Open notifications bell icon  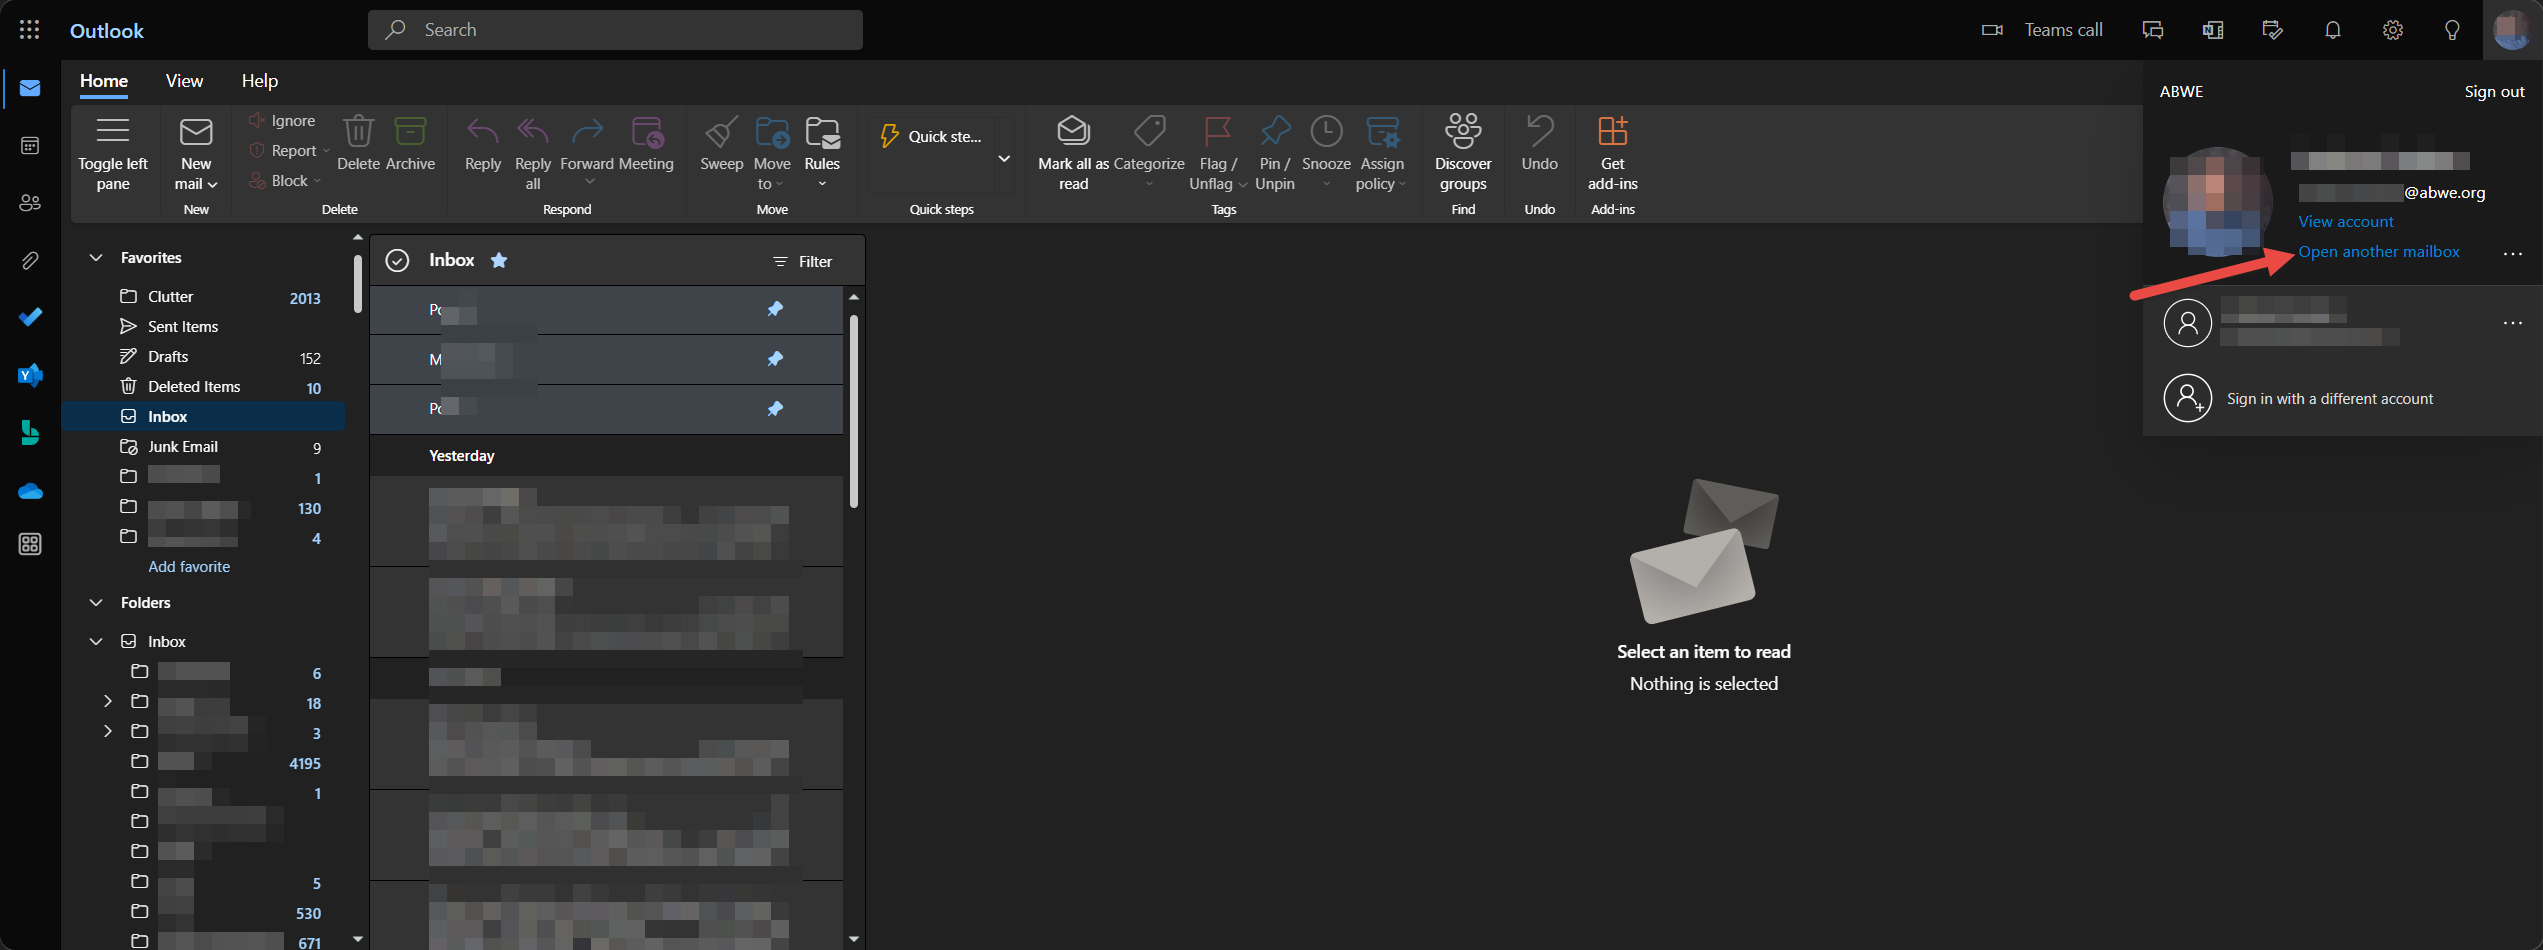2332,30
